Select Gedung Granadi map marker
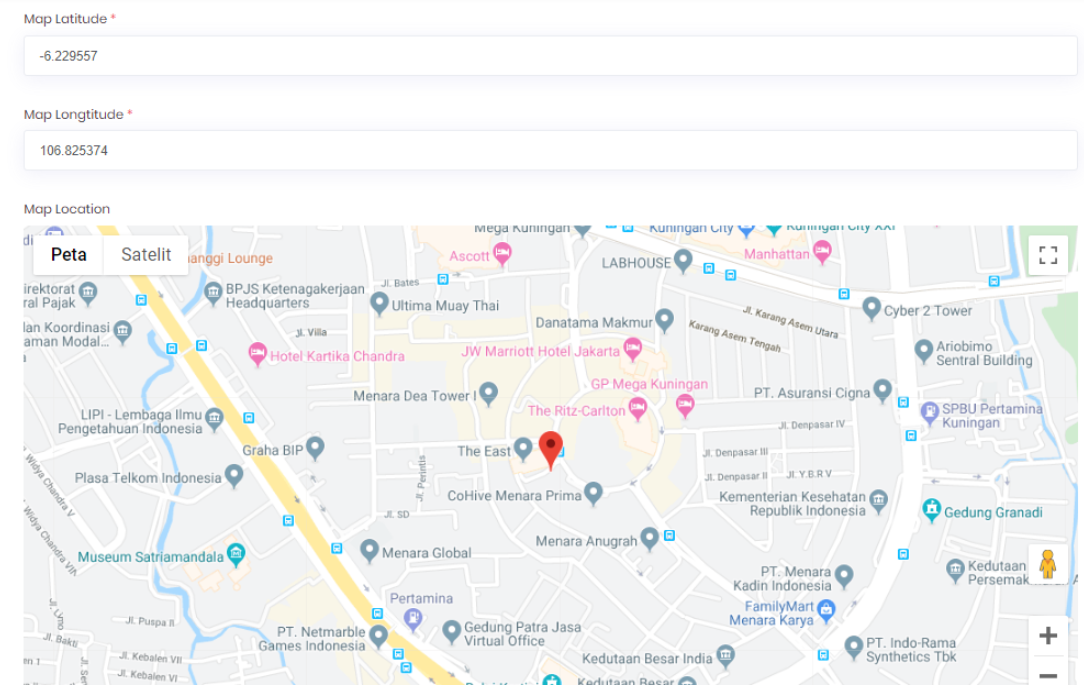Viewport: 1084px width, 685px height. 932,510
